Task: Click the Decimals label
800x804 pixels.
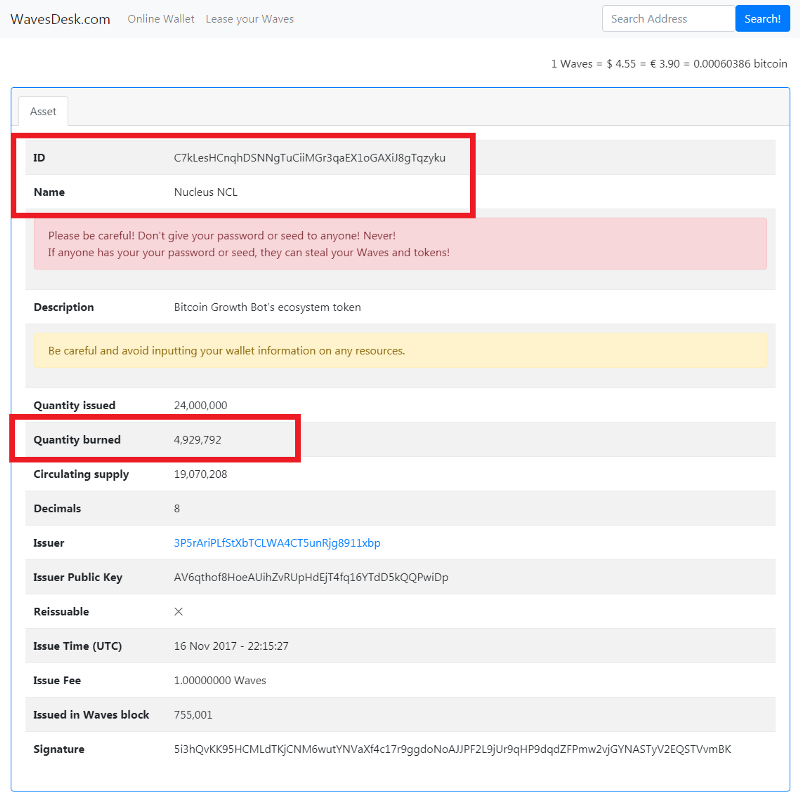Action: click(x=57, y=509)
